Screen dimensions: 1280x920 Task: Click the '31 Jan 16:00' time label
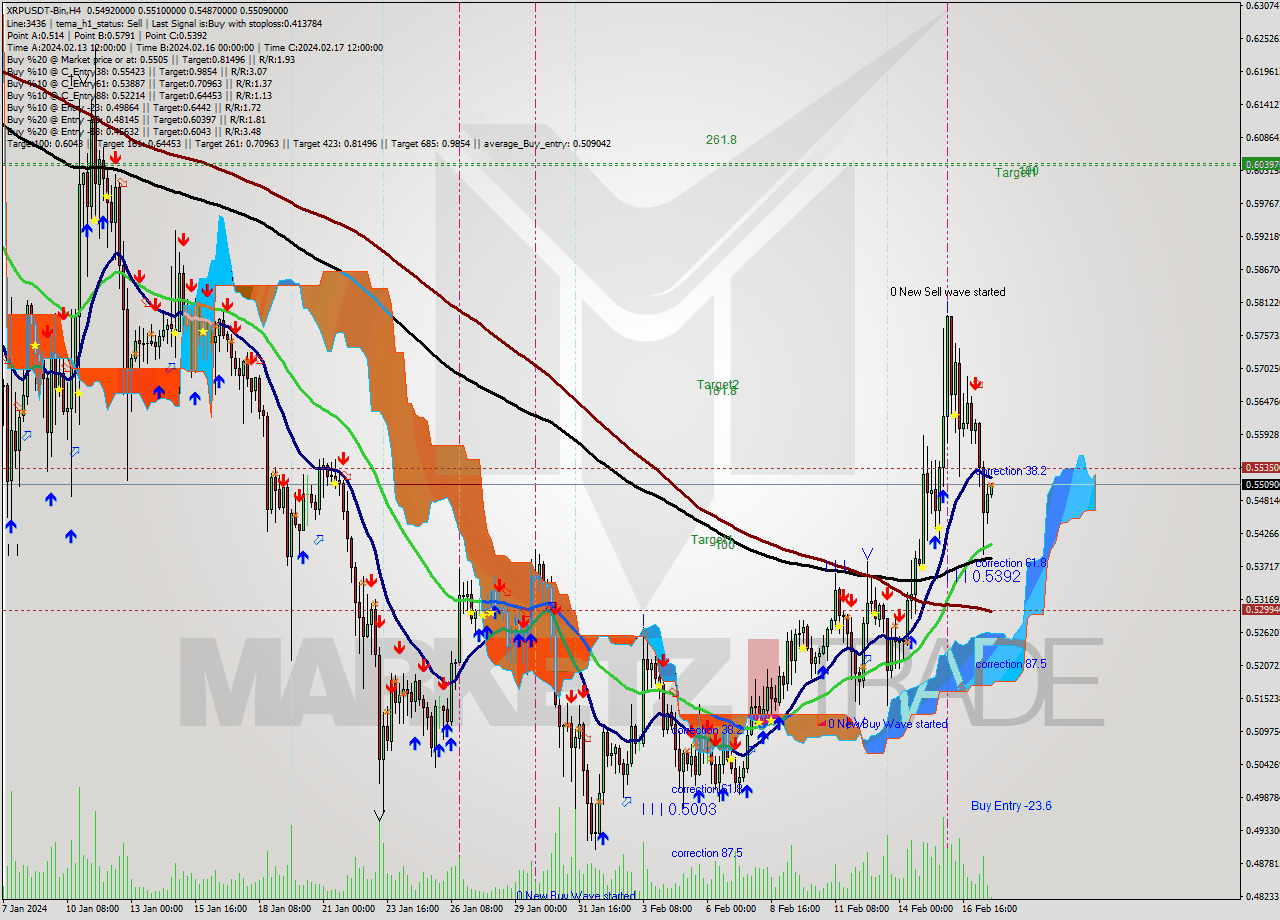coord(603,910)
